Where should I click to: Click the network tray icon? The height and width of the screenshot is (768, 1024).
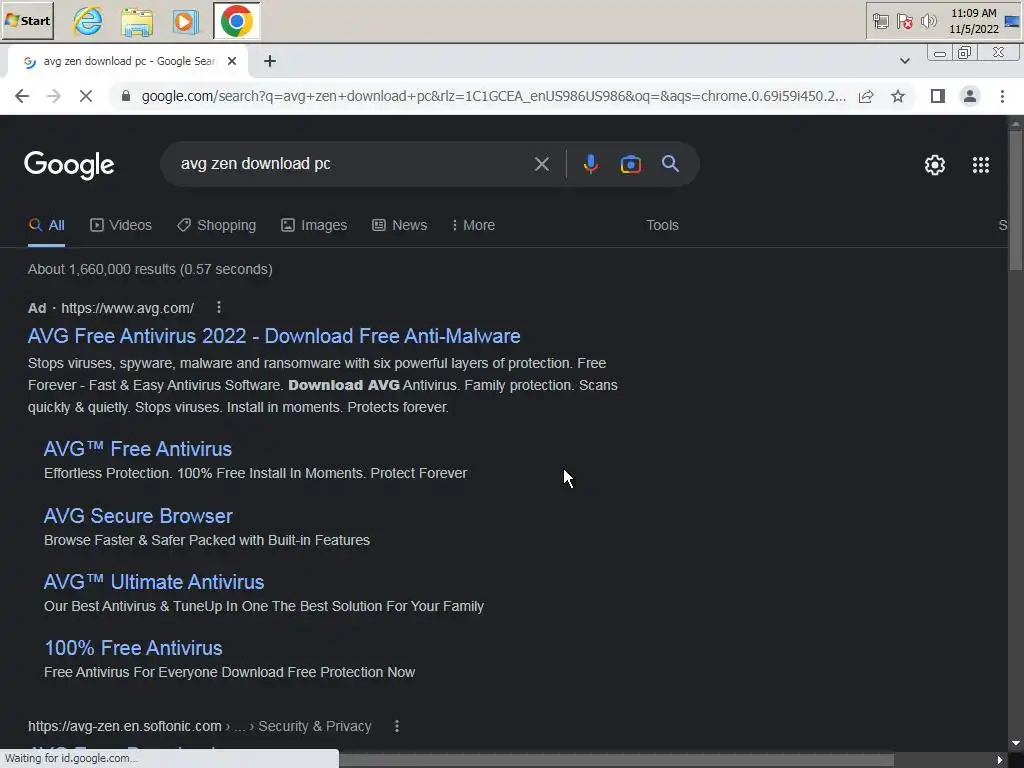click(880, 22)
